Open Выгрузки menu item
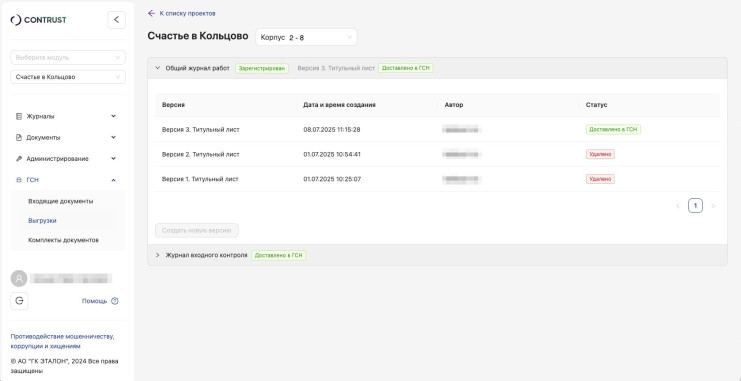 pos(42,221)
